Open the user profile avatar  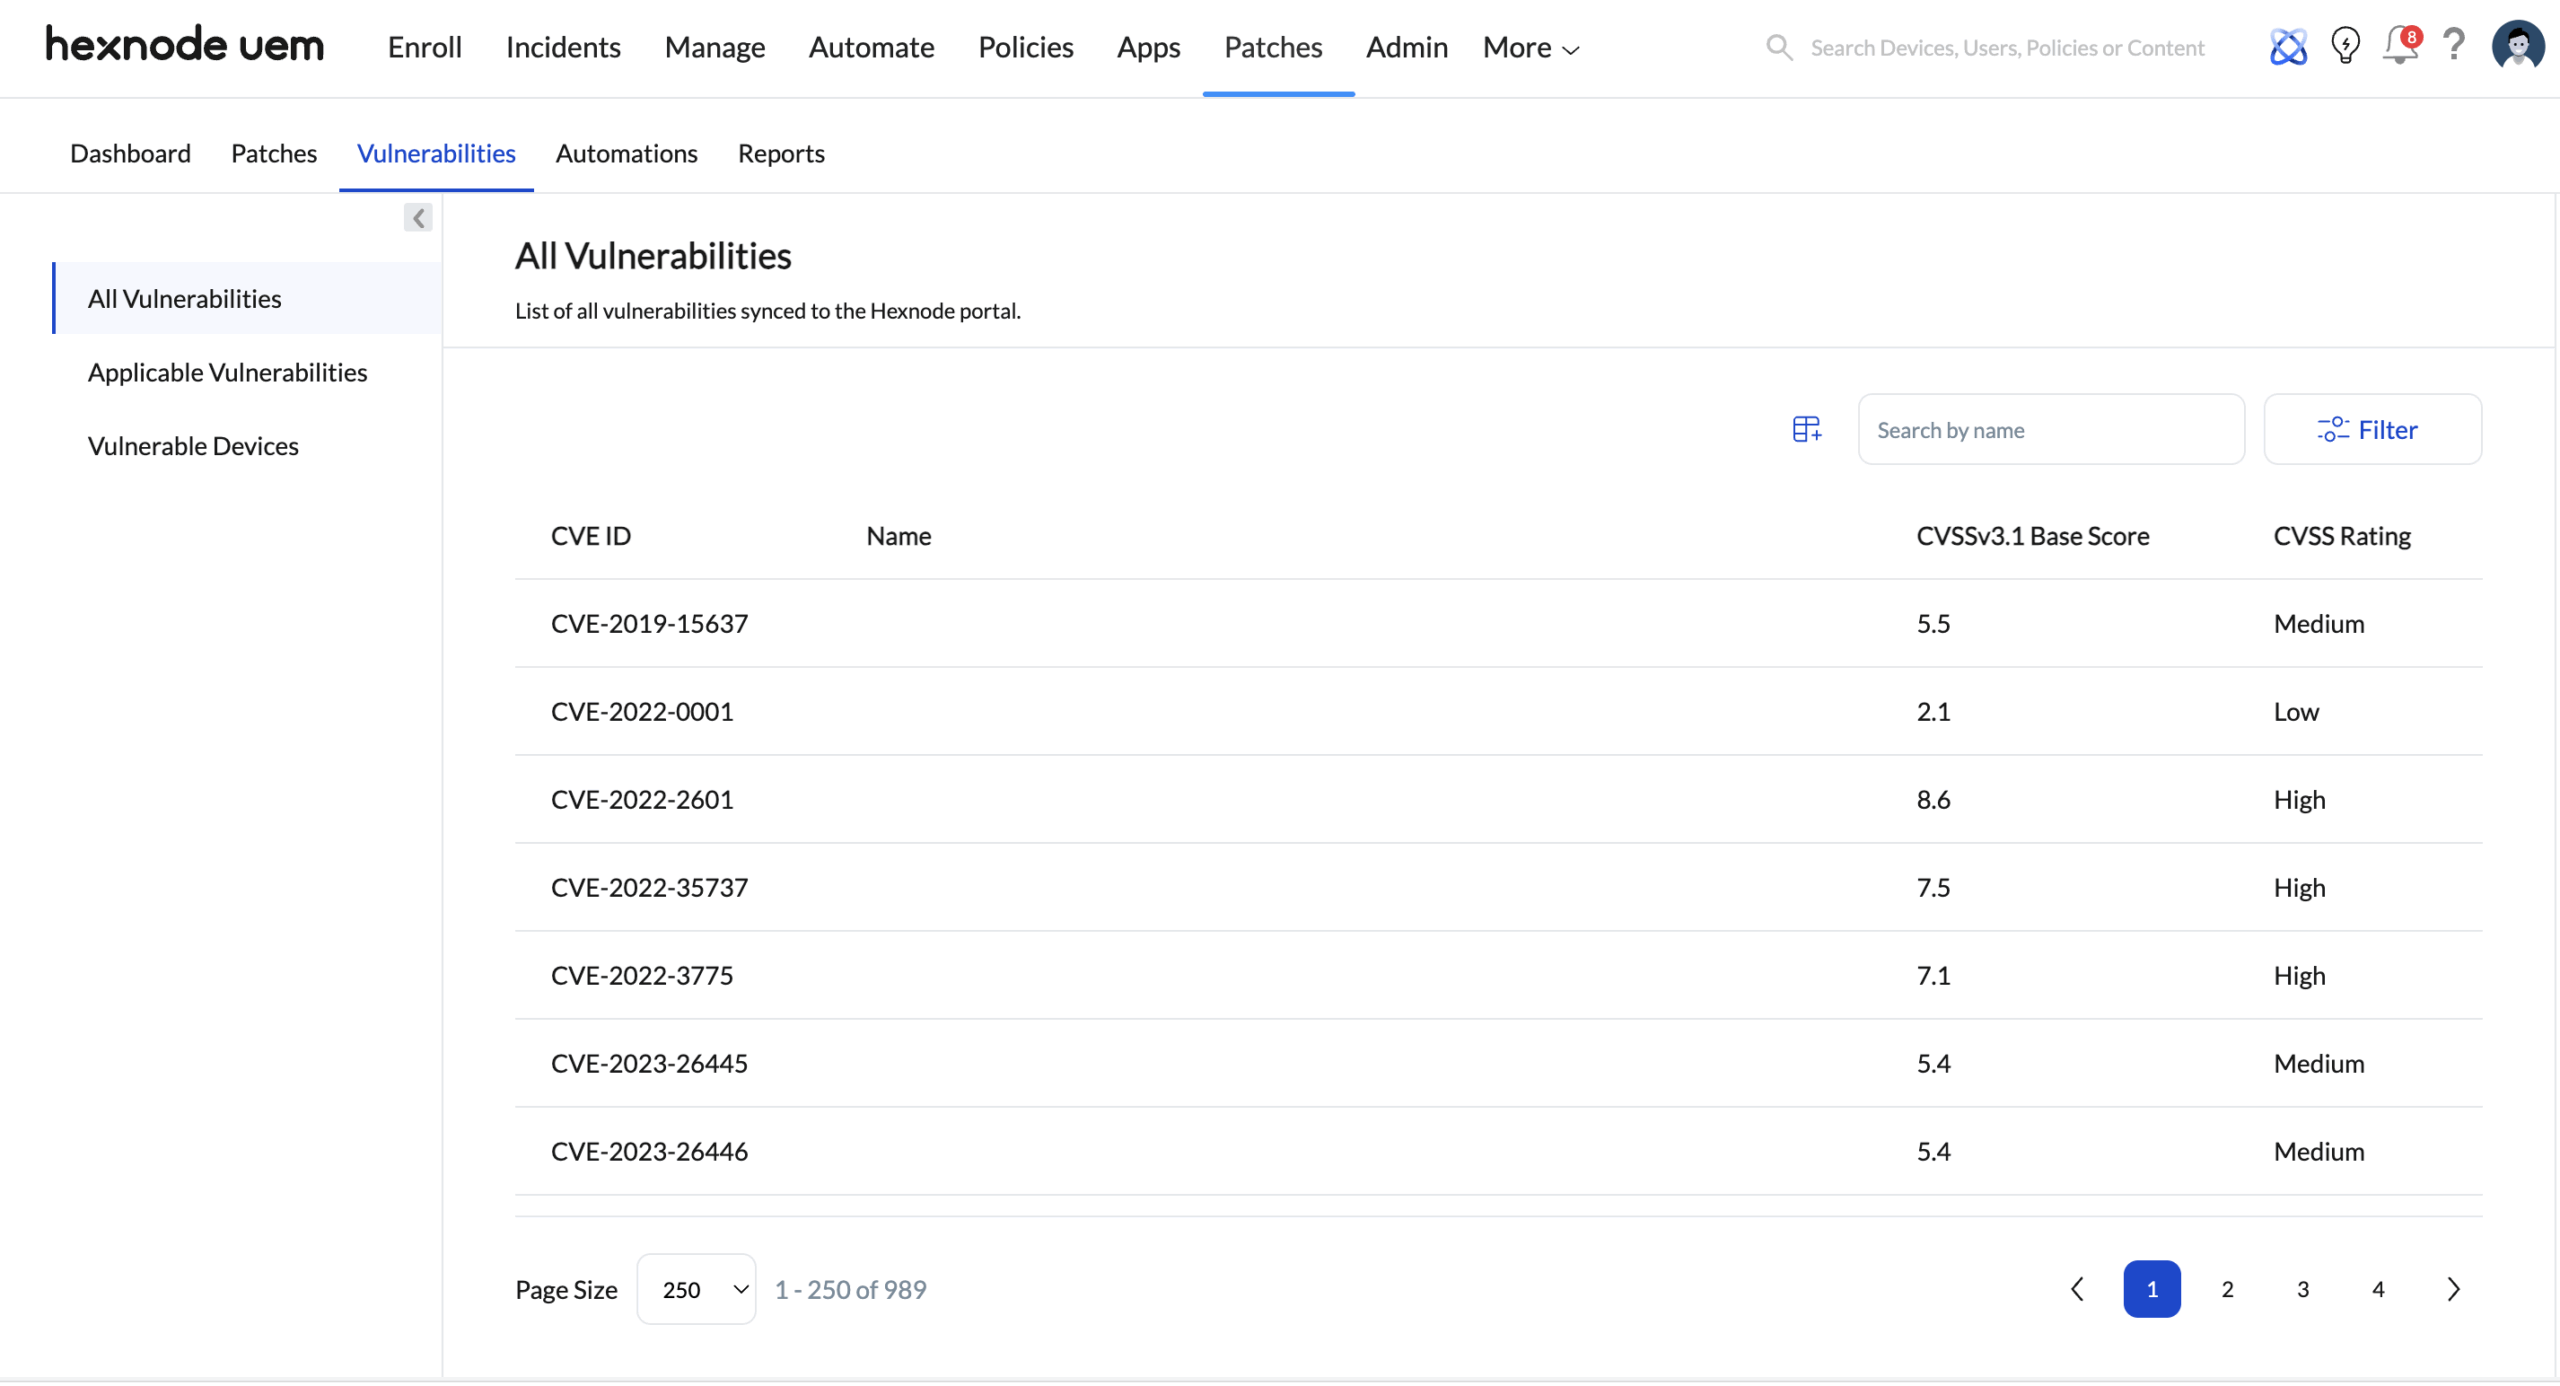(x=2517, y=46)
